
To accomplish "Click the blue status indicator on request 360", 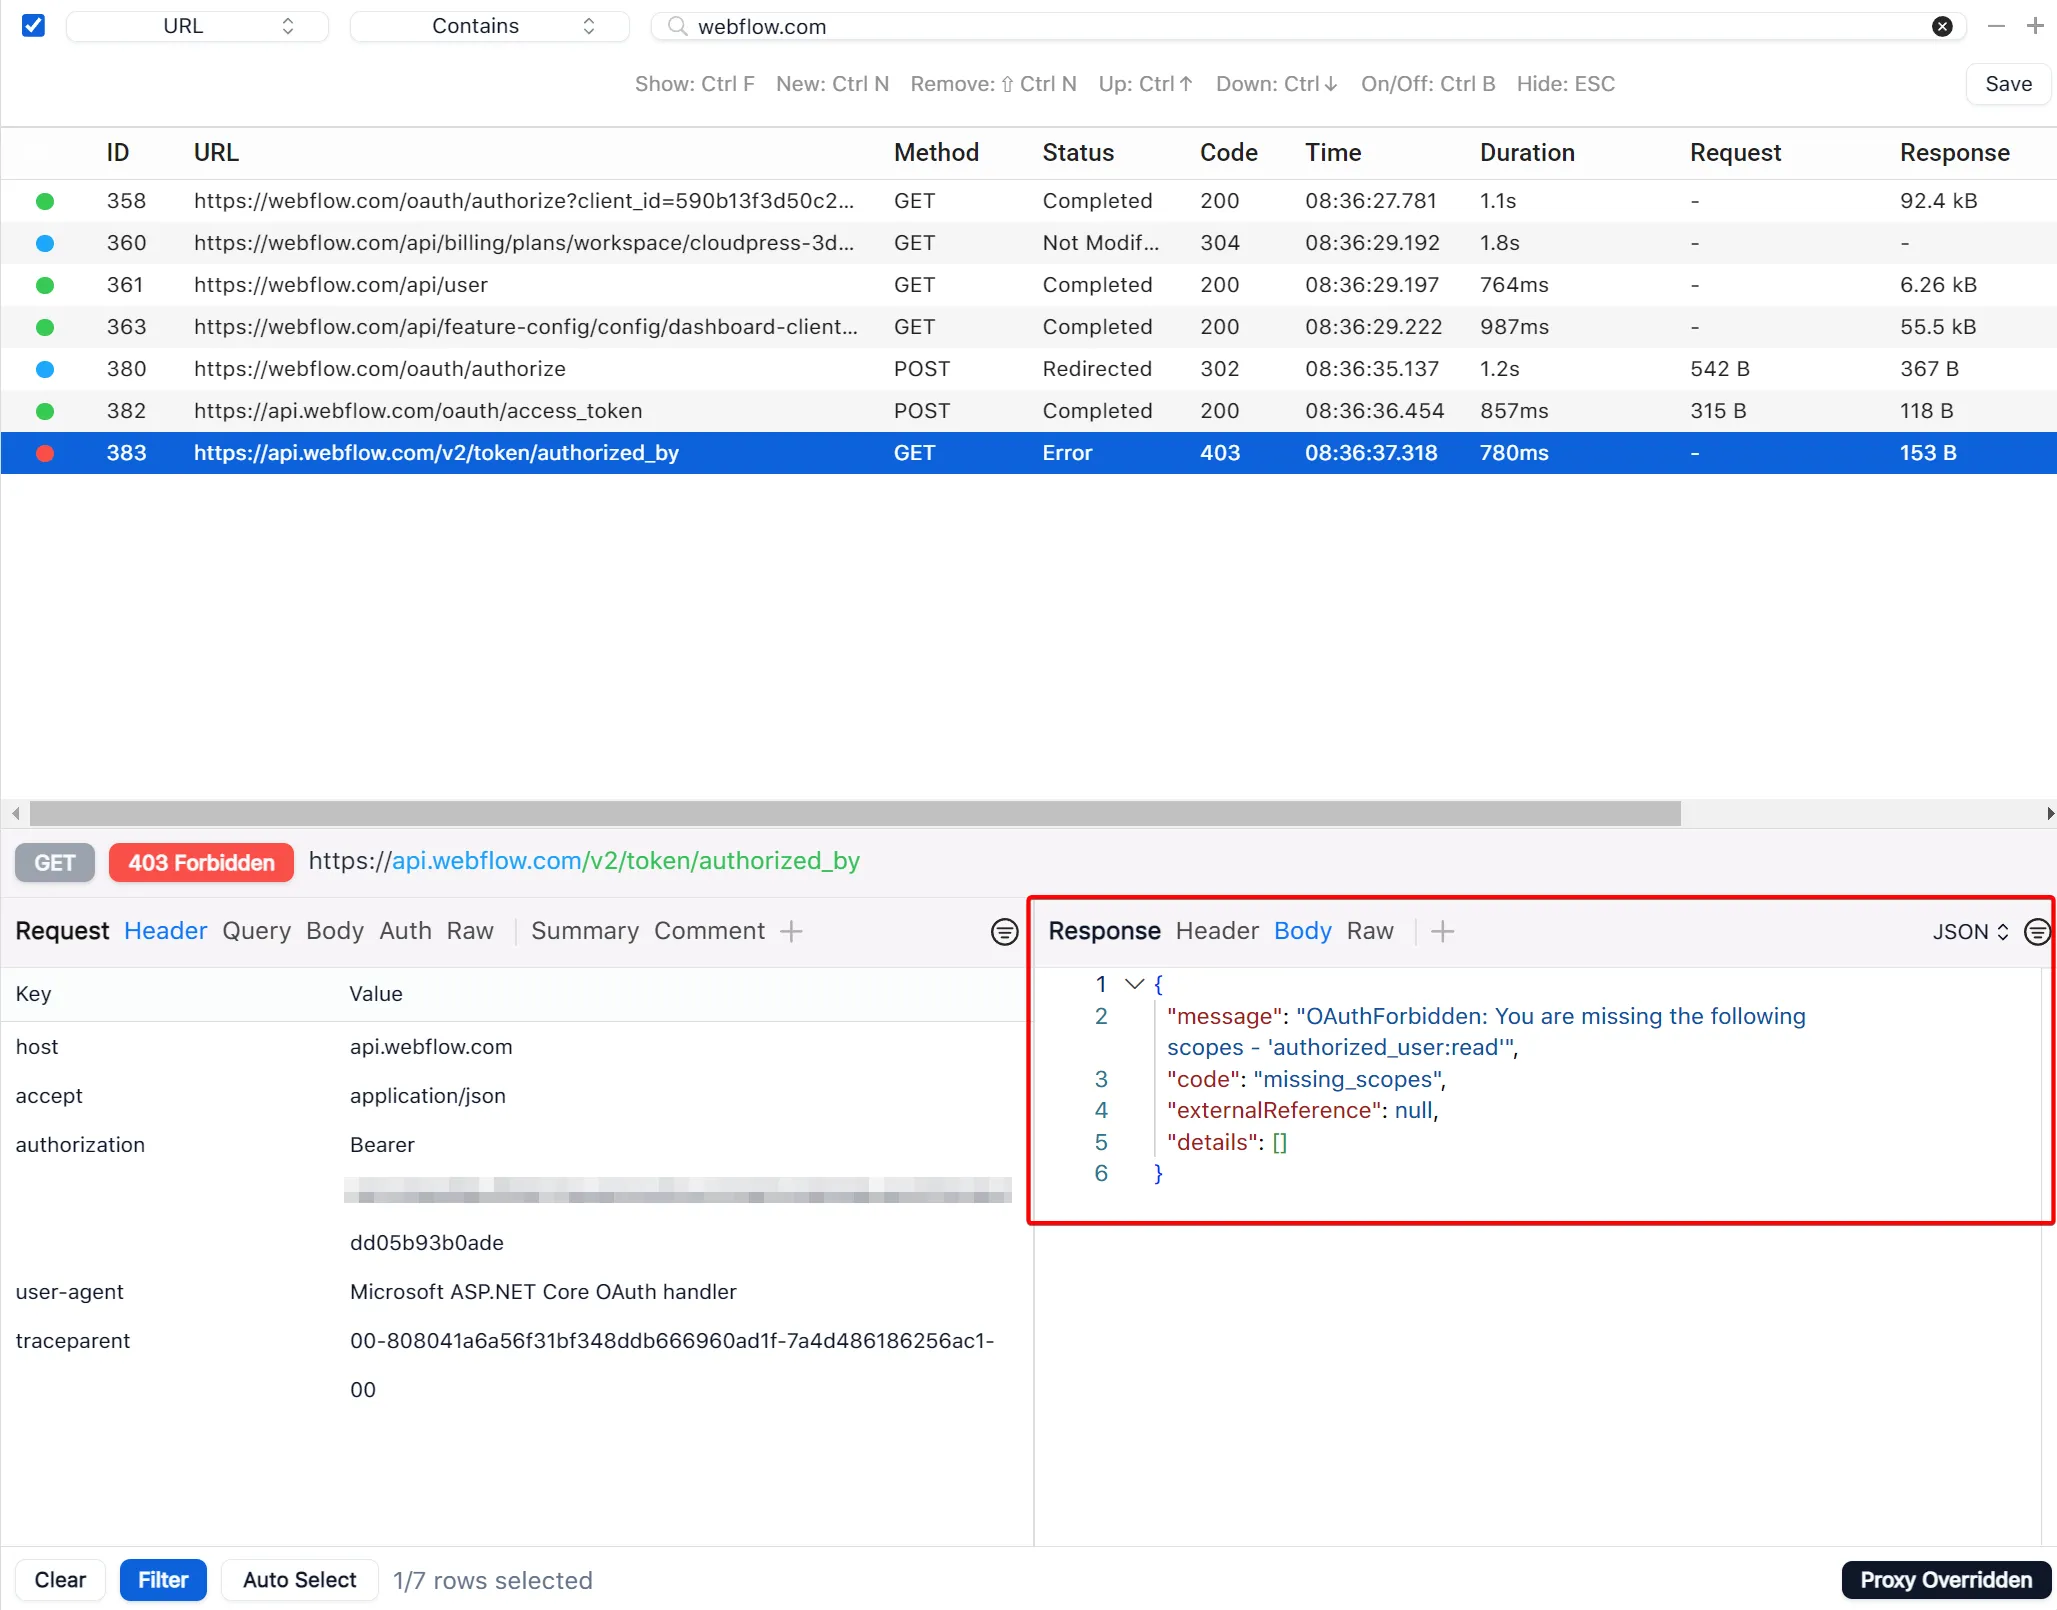I will 46,243.
